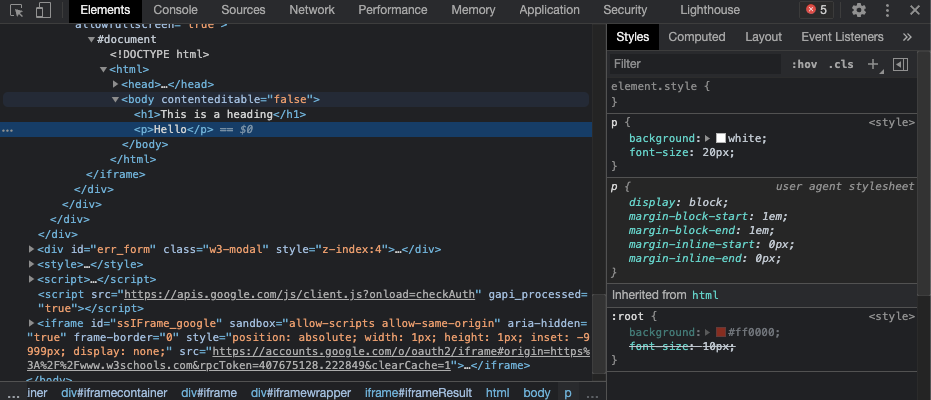Viewport: 931px width, 400px height.
Task: Toggle the .cls class editor
Action: click(x=841, y=64)
